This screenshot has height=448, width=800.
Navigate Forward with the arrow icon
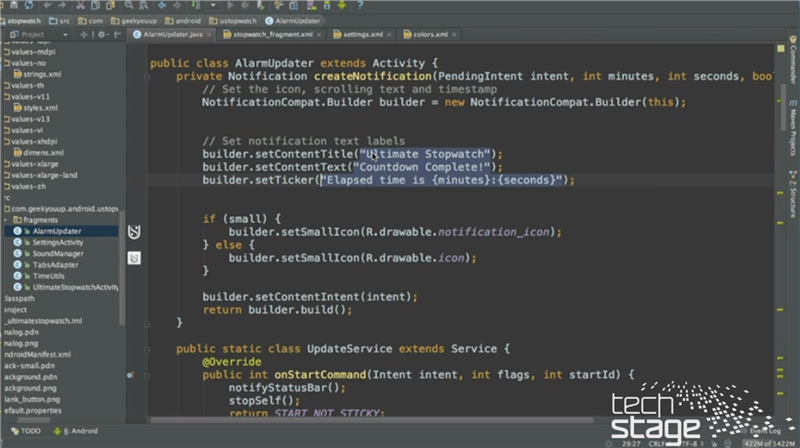(177, 5)
